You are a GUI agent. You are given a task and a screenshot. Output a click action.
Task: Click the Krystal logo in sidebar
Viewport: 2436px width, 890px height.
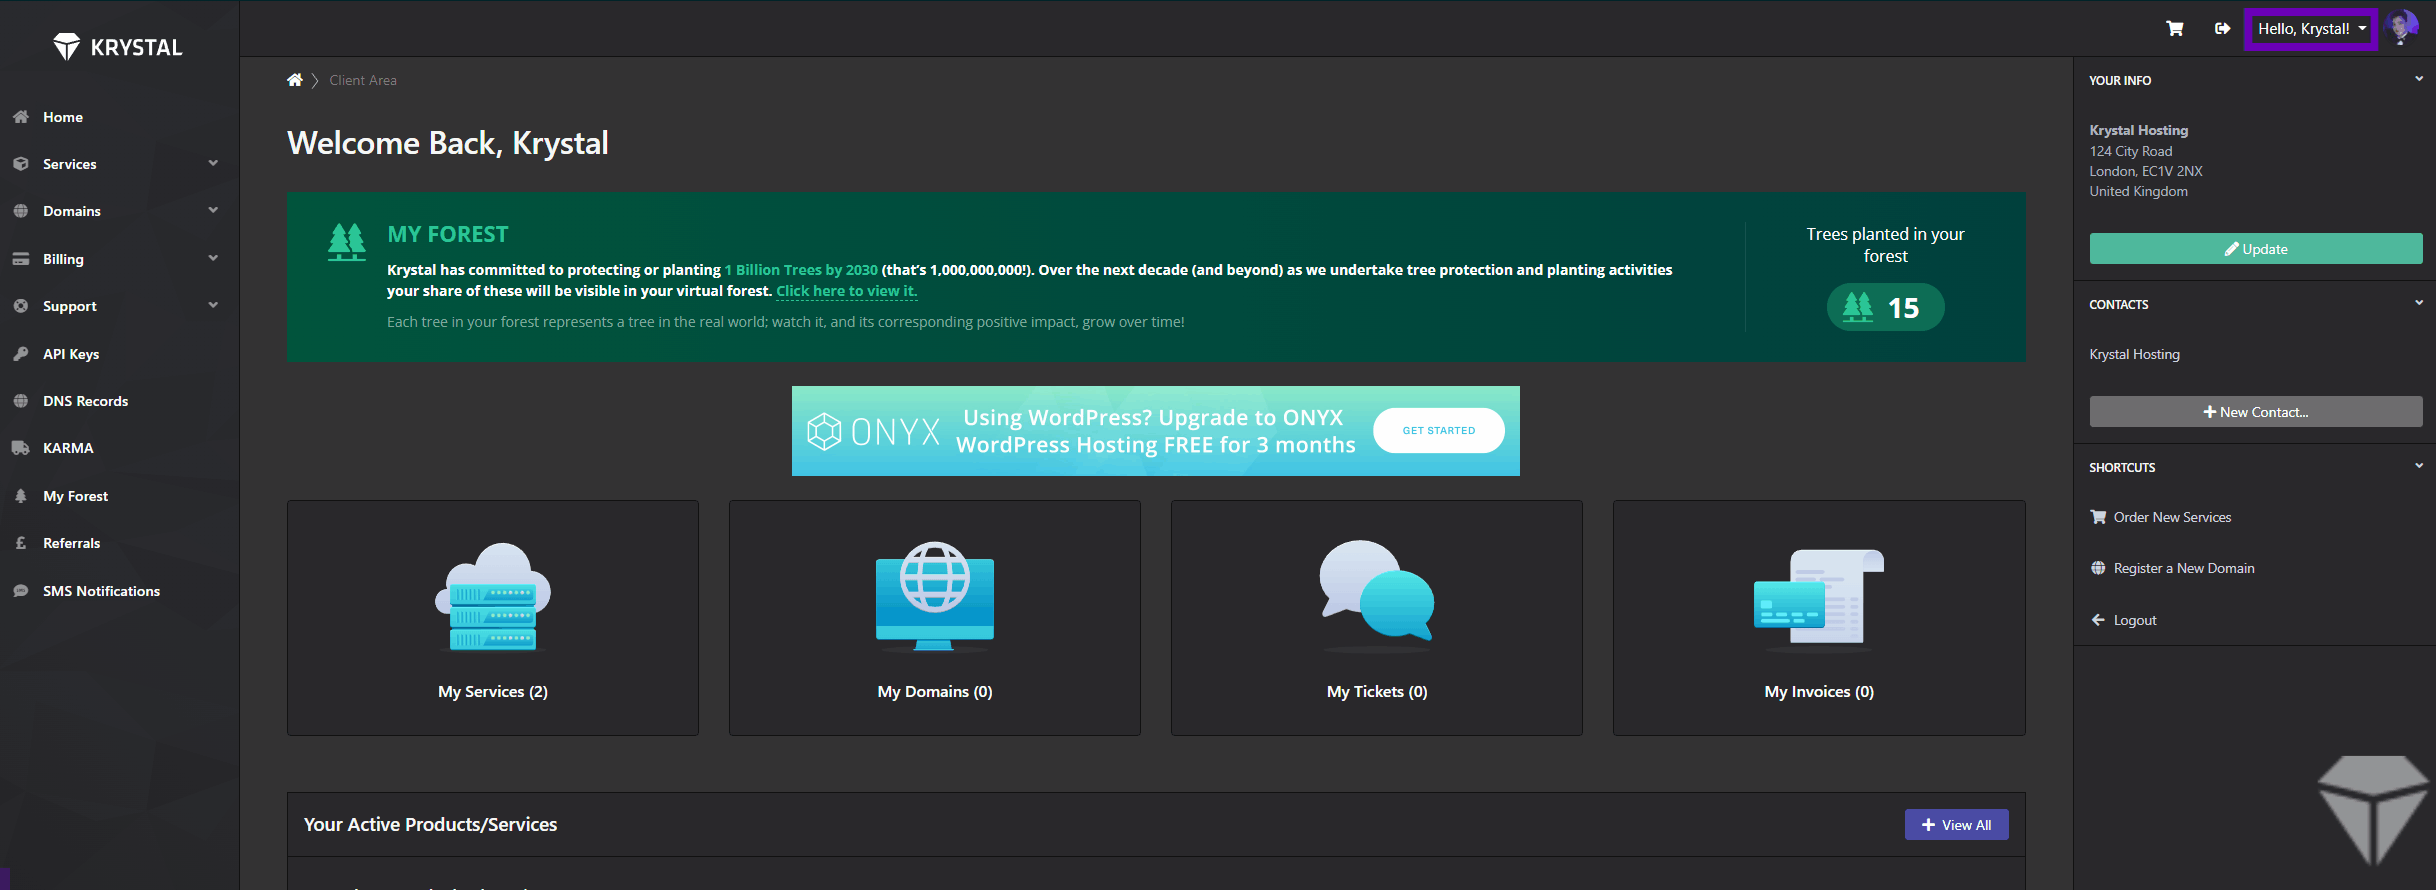coord(118,46)
